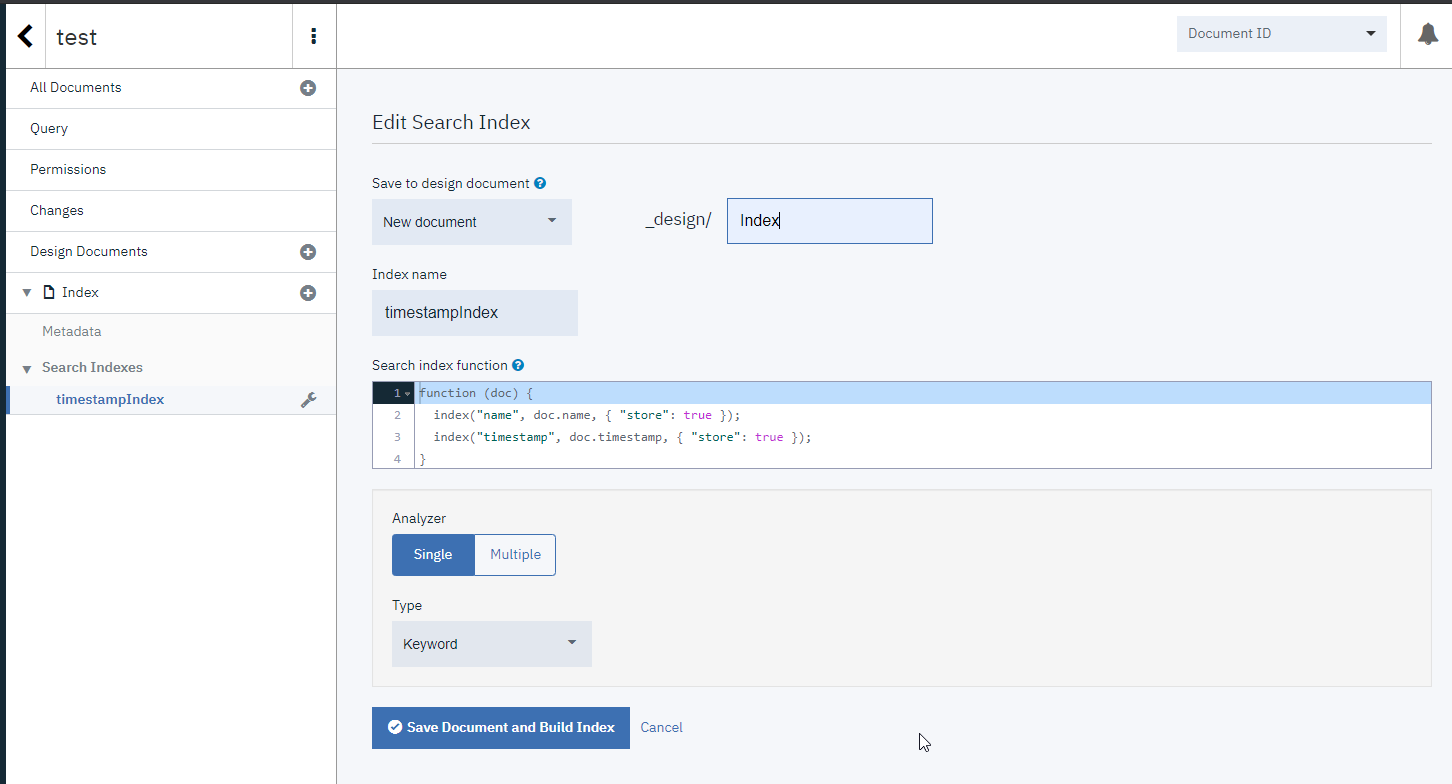Screen dimensions: 1452x784
Task: Click the test database name
Action: 77,38
